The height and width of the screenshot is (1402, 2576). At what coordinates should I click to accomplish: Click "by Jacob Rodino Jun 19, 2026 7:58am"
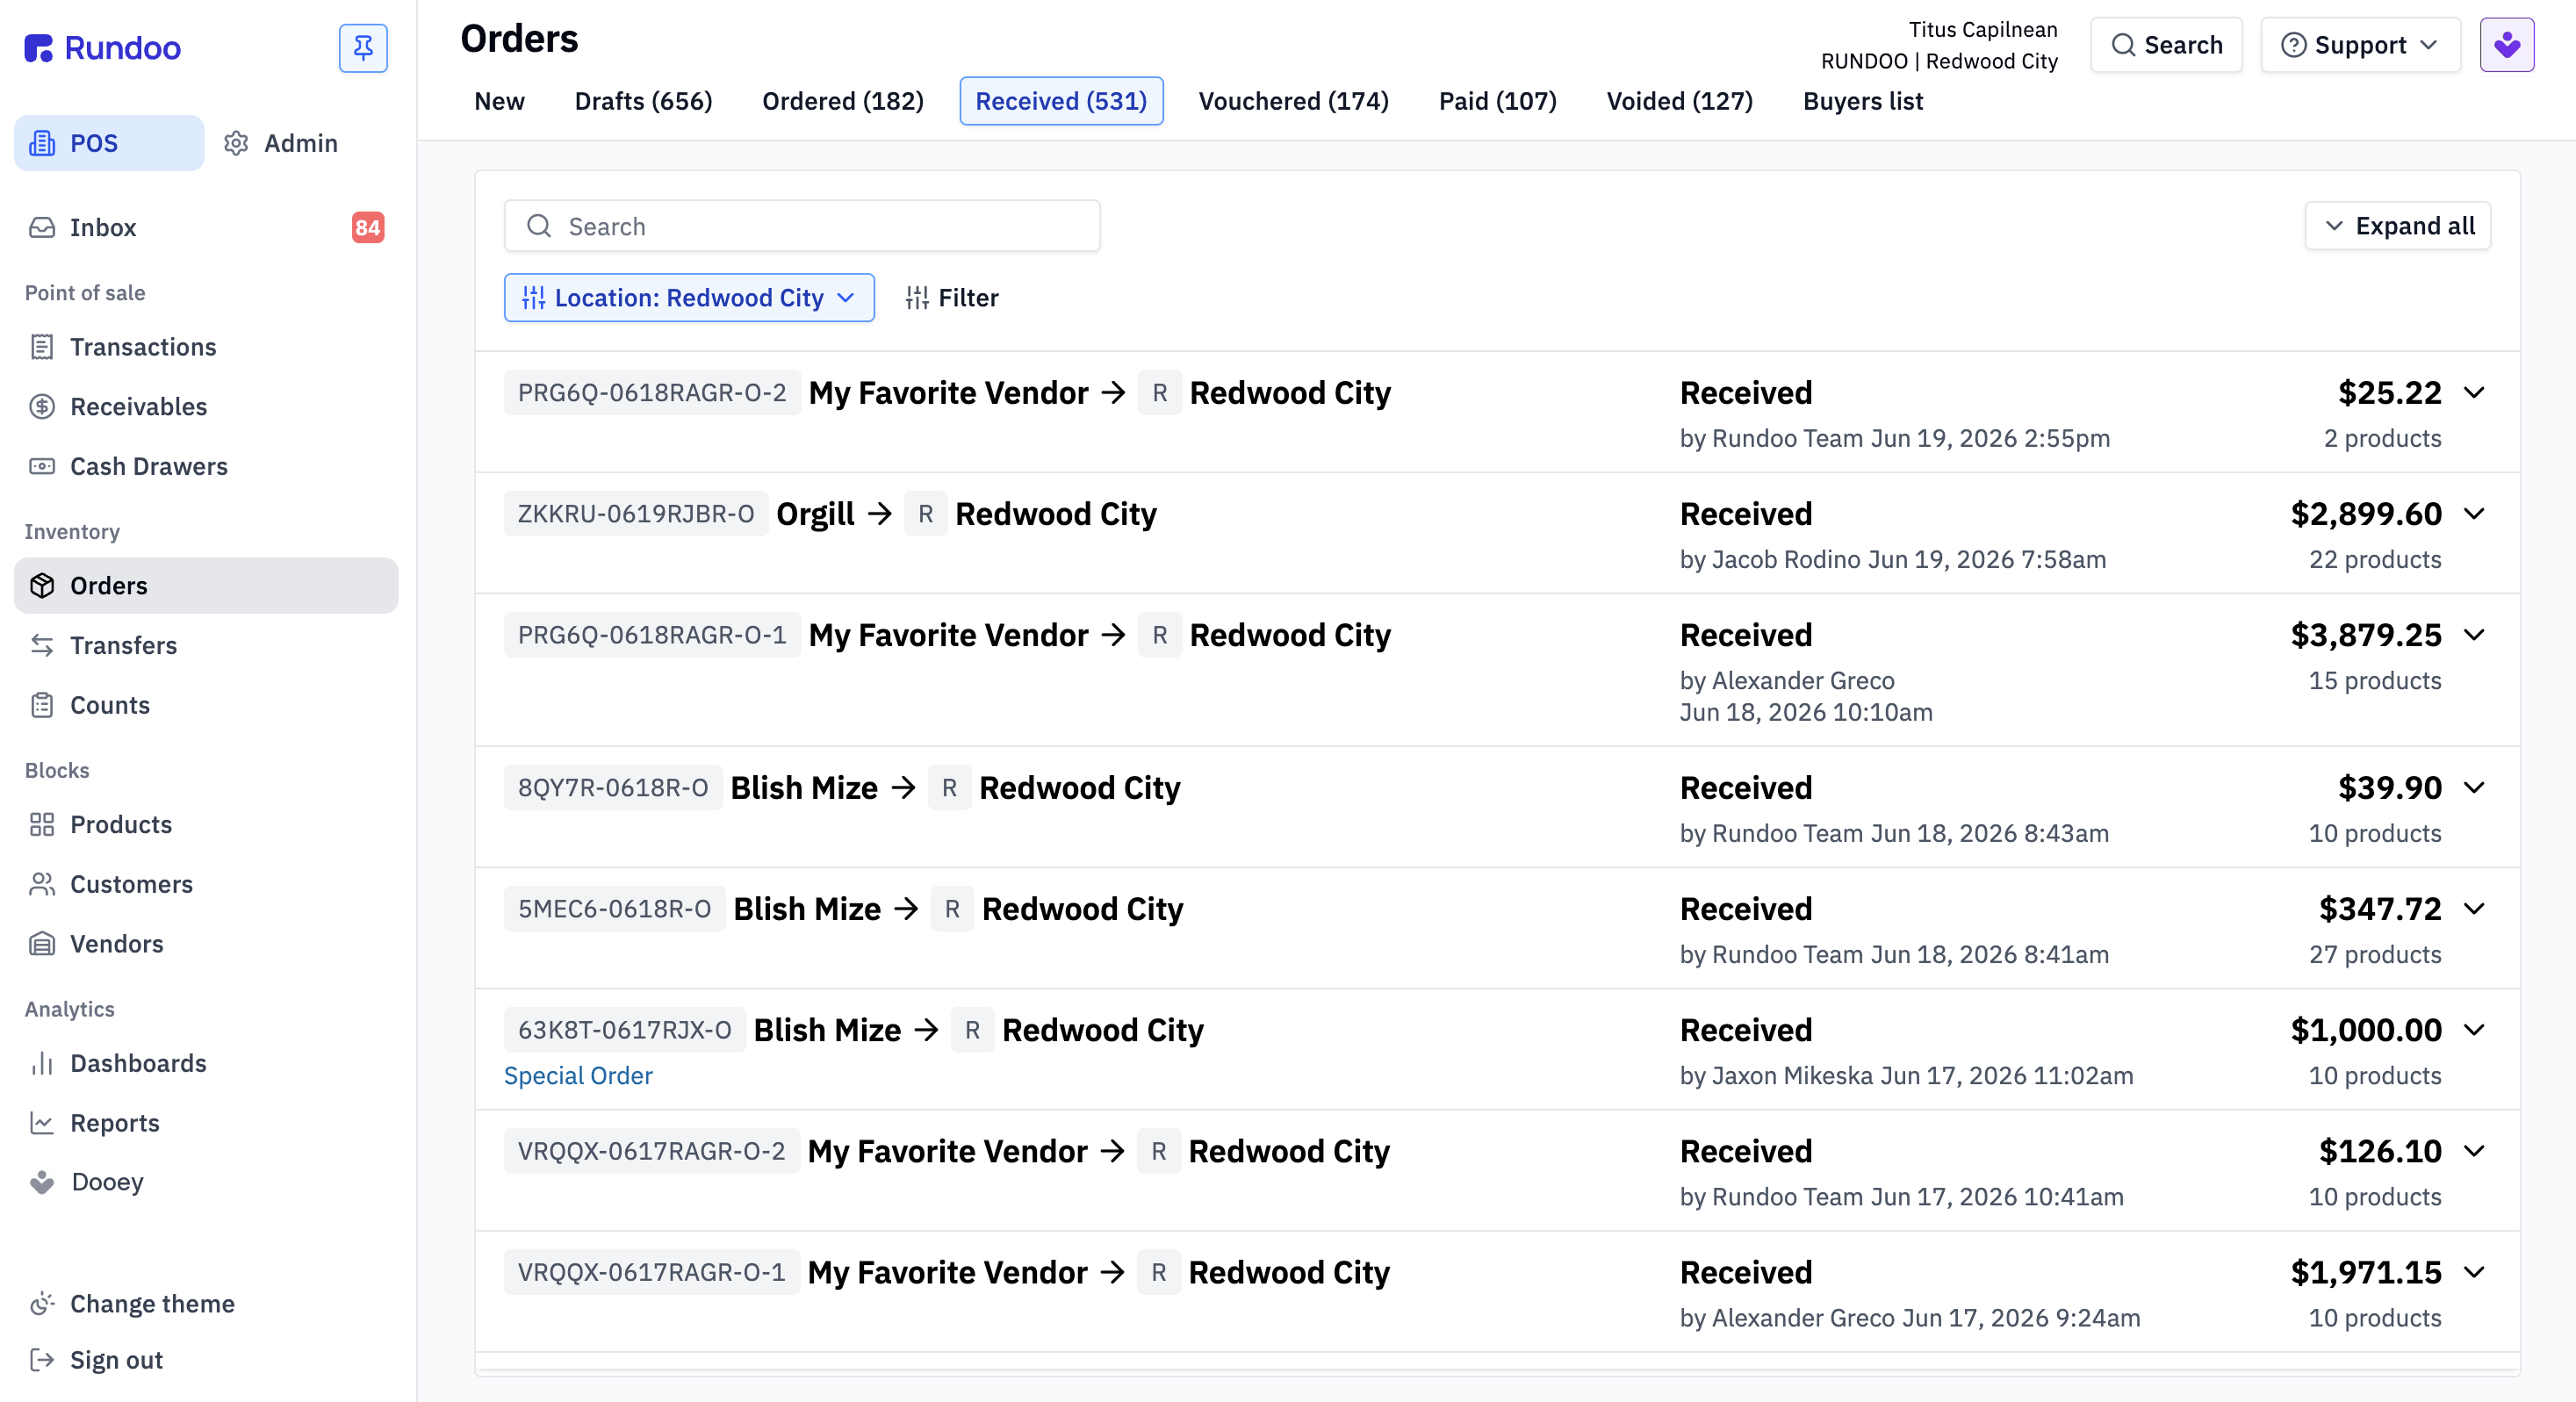1893,559
